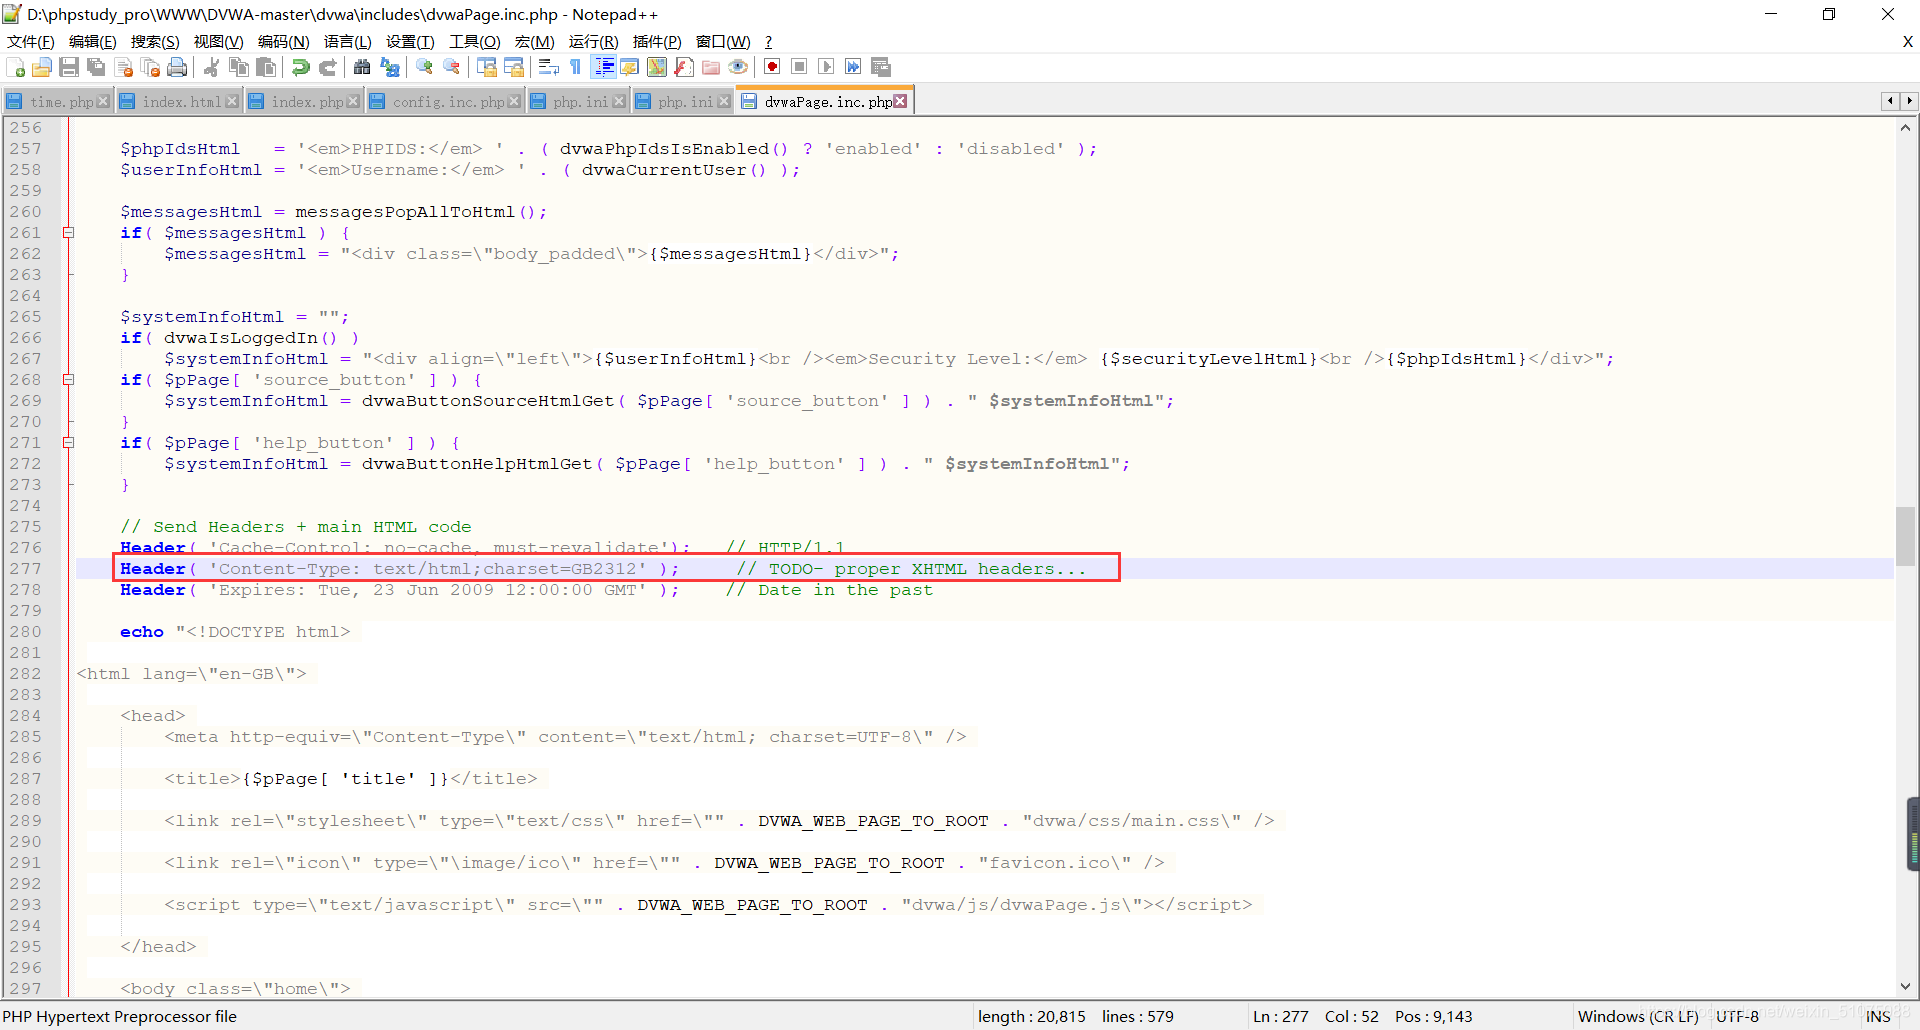Close the dvwaPage.inc.php tab
This screenshot has height=1030, width=1920.
coord(900,102)
